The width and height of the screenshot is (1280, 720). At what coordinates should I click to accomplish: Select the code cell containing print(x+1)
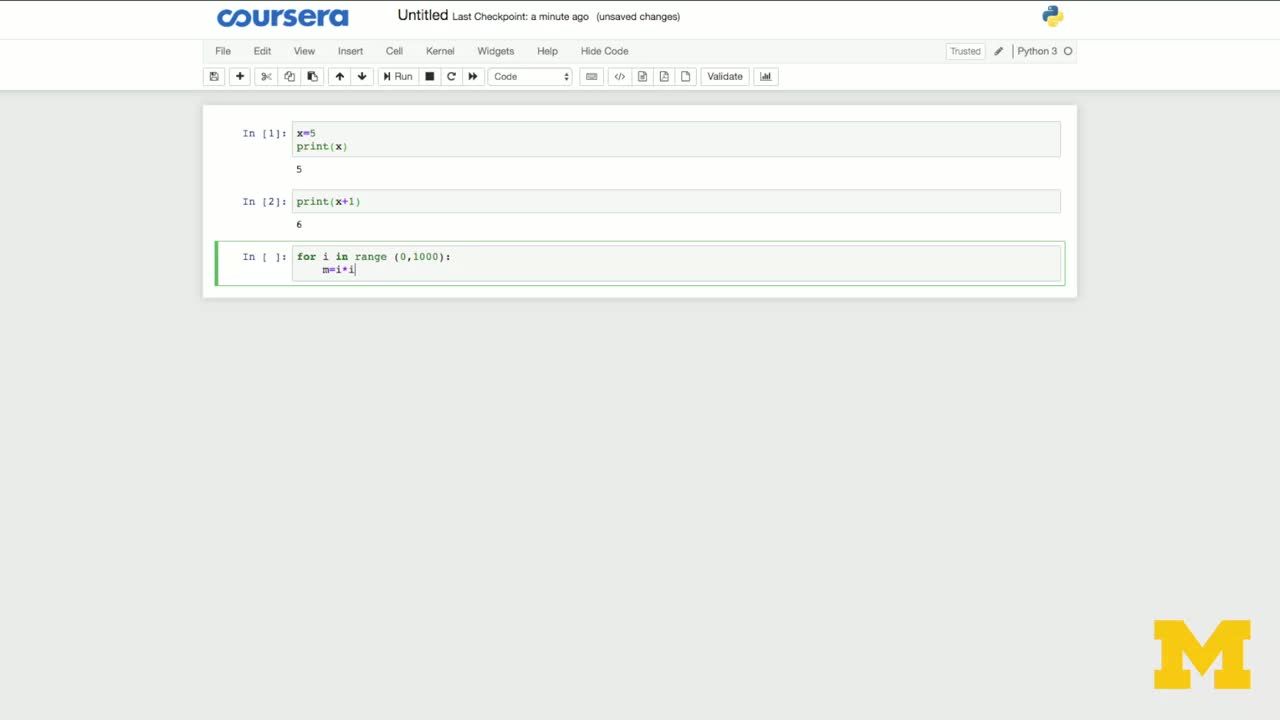pos(676,201)
